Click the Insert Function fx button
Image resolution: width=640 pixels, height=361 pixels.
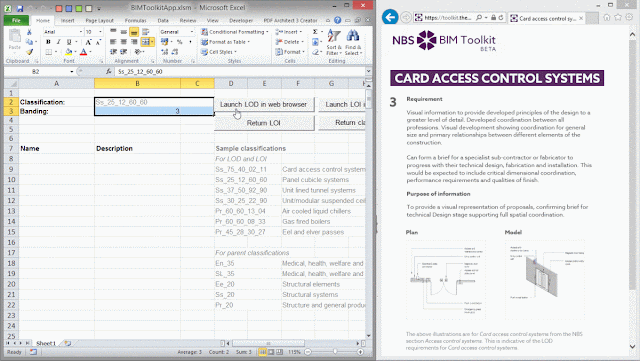(109, 71)
